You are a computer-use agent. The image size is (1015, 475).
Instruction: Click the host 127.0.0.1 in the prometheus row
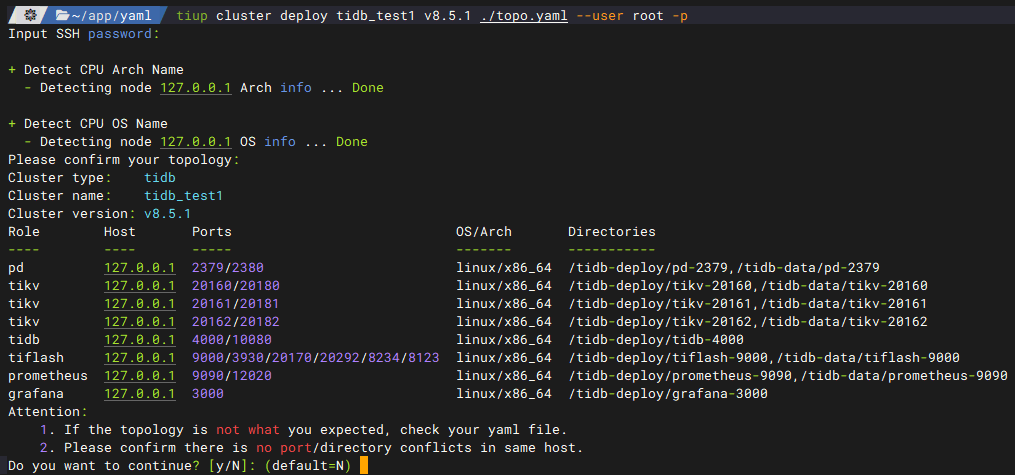click(140, 376)
